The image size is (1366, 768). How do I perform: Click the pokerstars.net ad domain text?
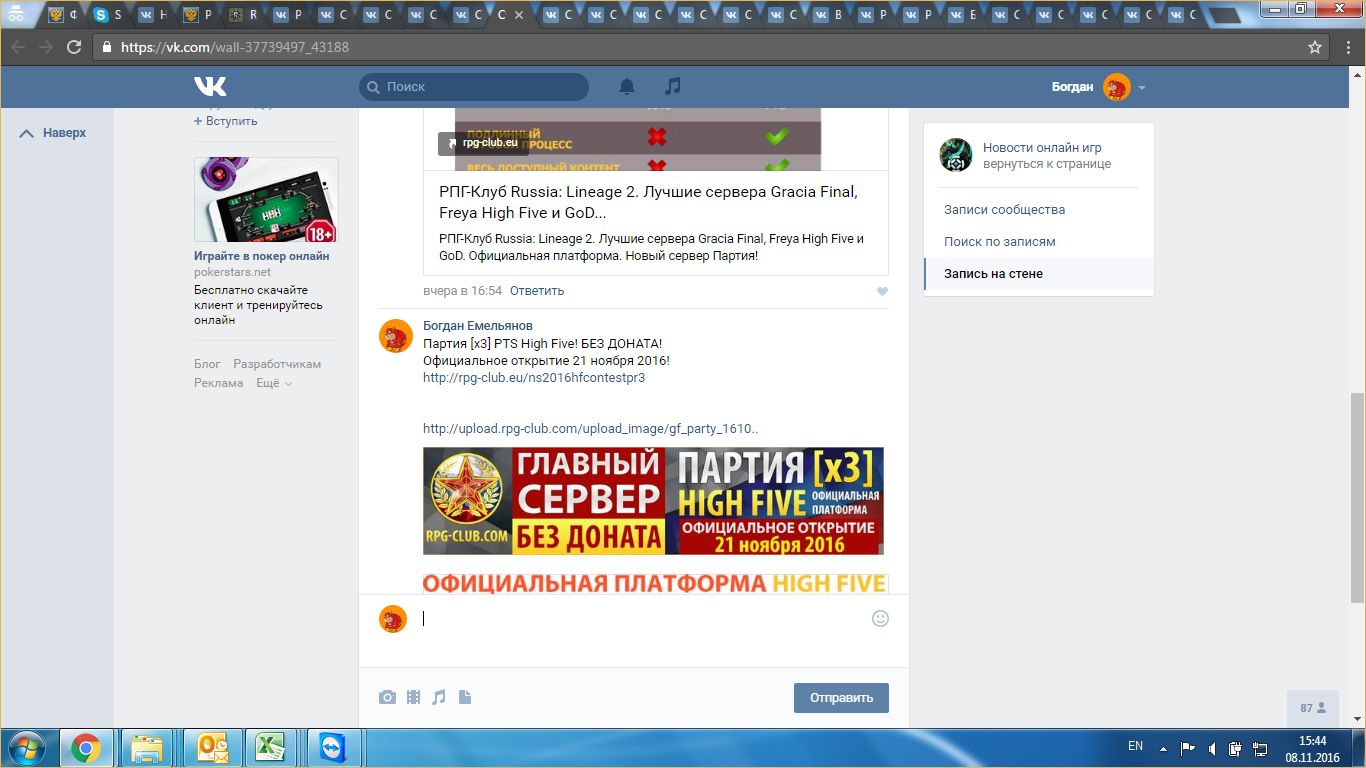coord(232,272)
